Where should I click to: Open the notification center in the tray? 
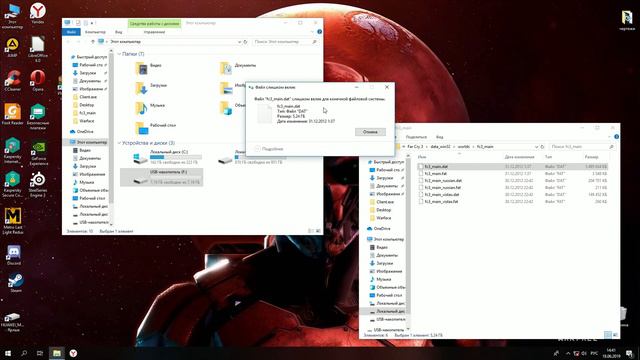[629, 353]
